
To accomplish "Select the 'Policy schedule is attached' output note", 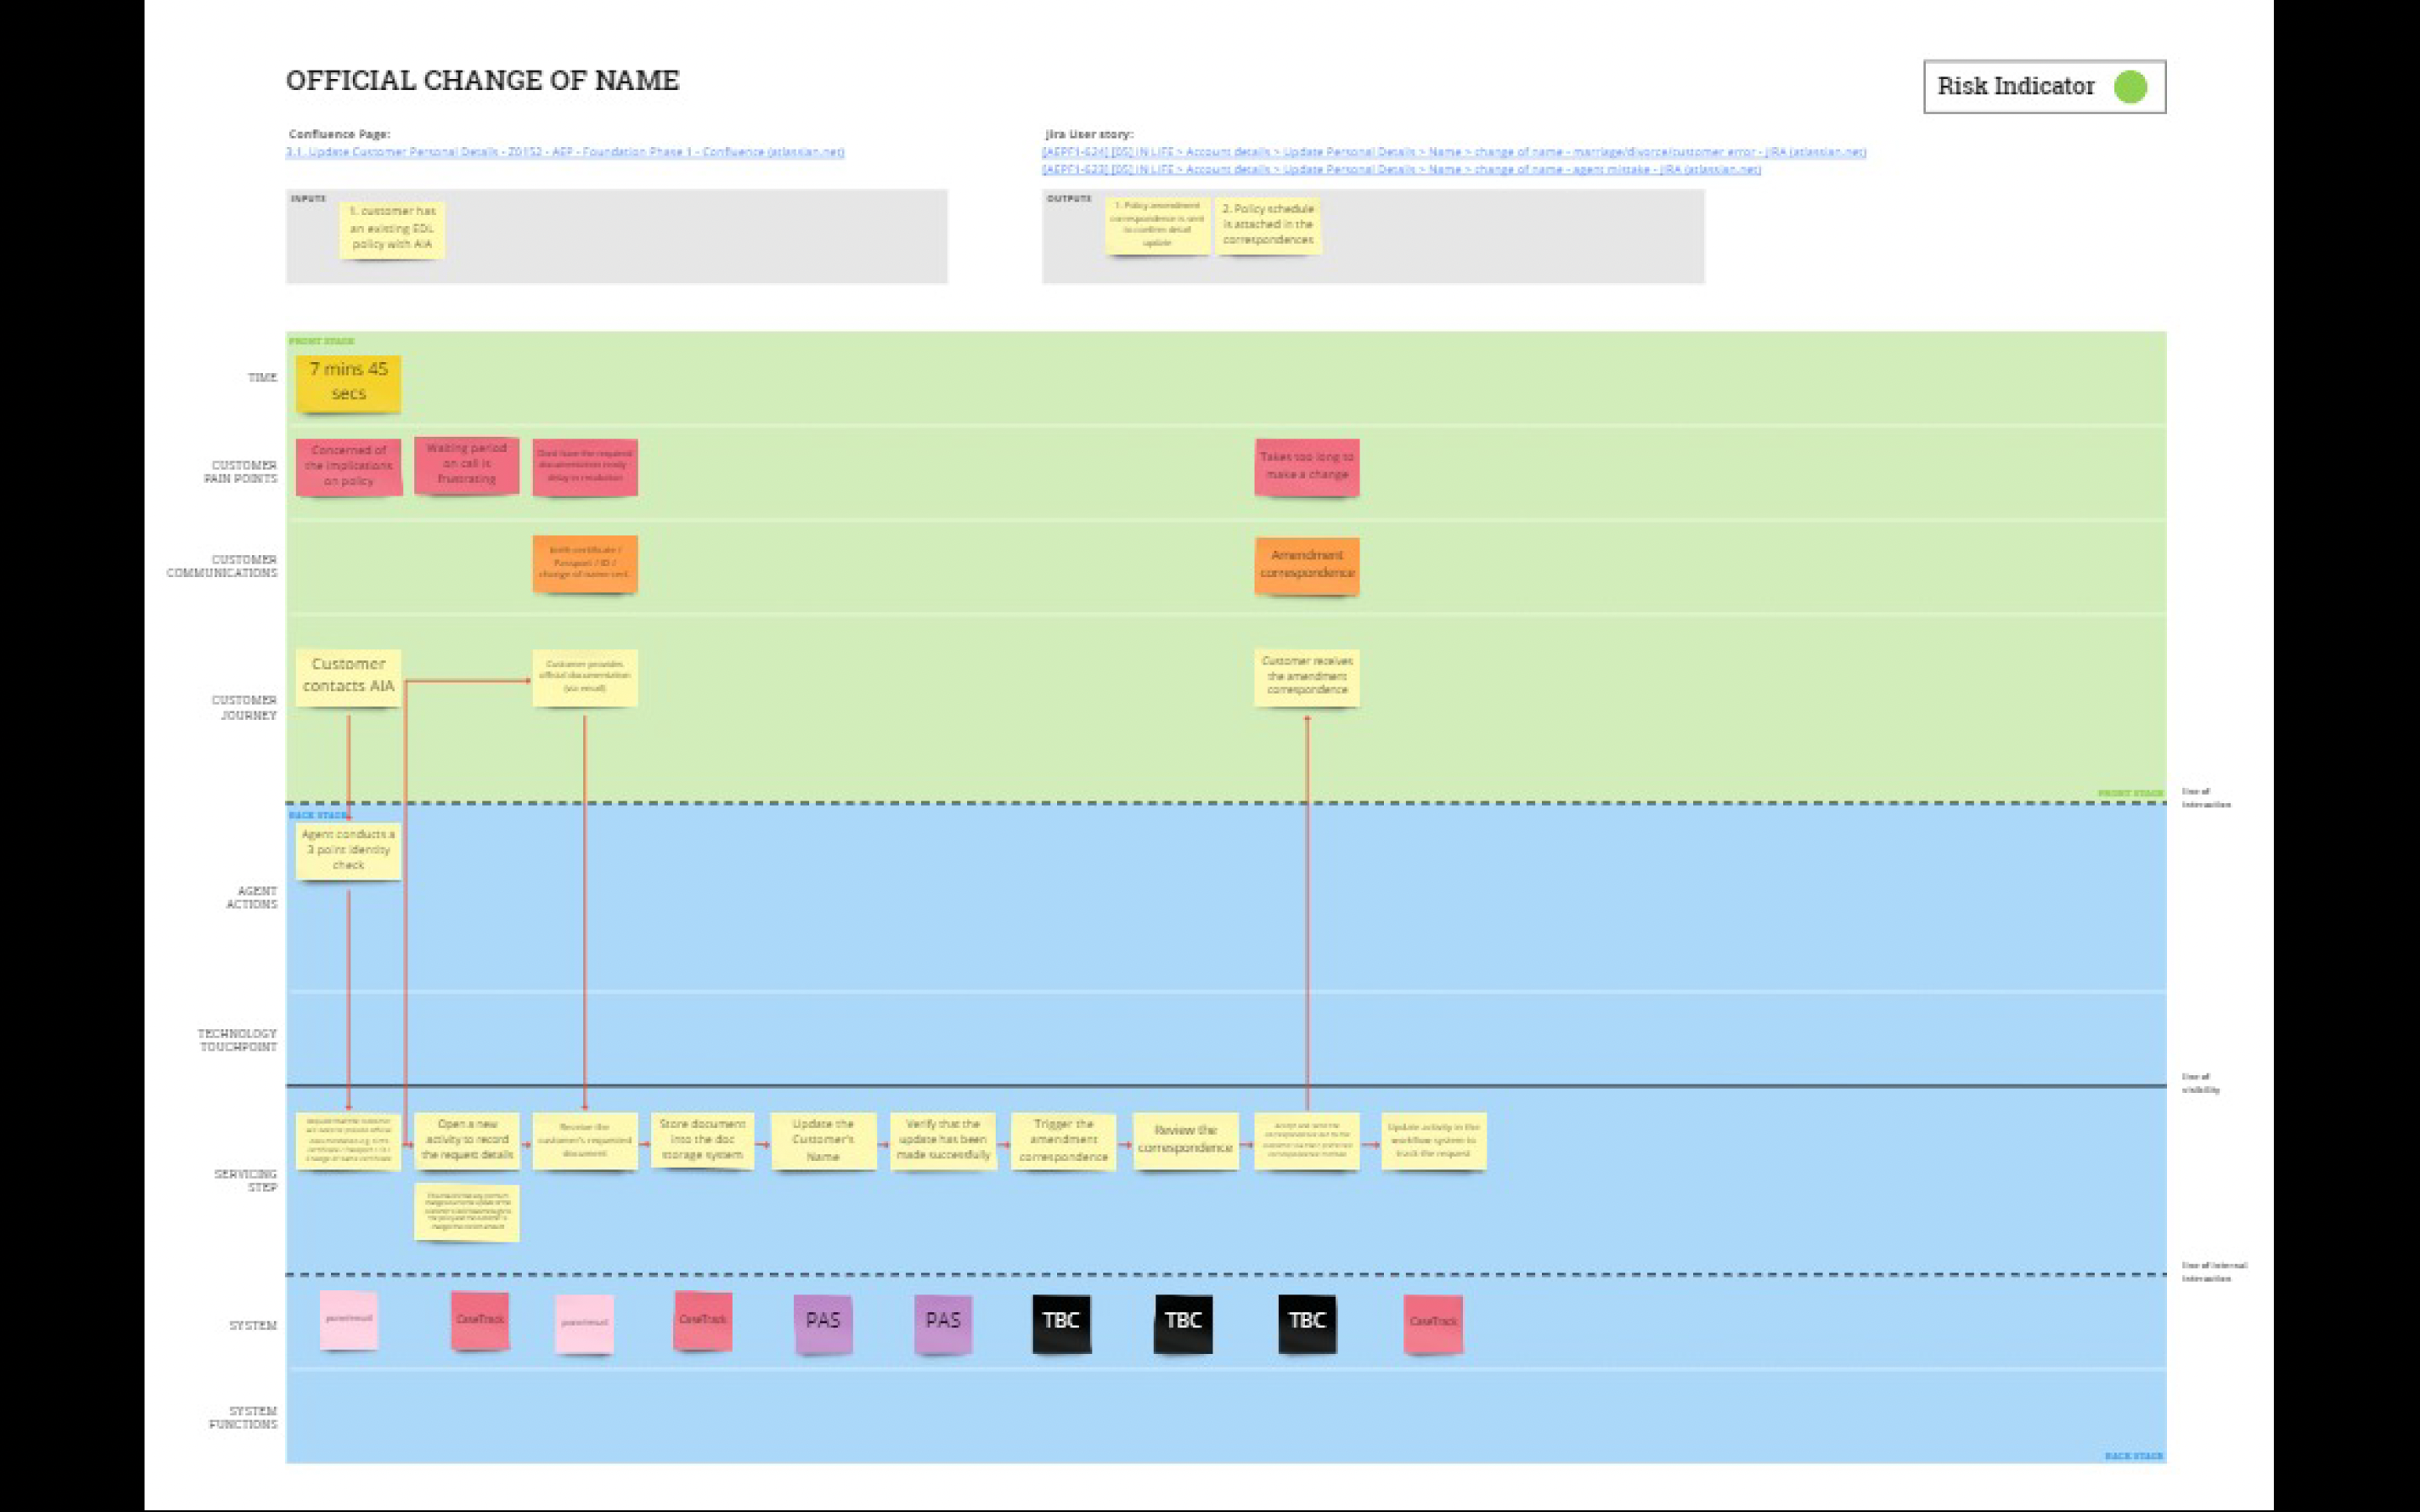I will (x=1267, y=225).
